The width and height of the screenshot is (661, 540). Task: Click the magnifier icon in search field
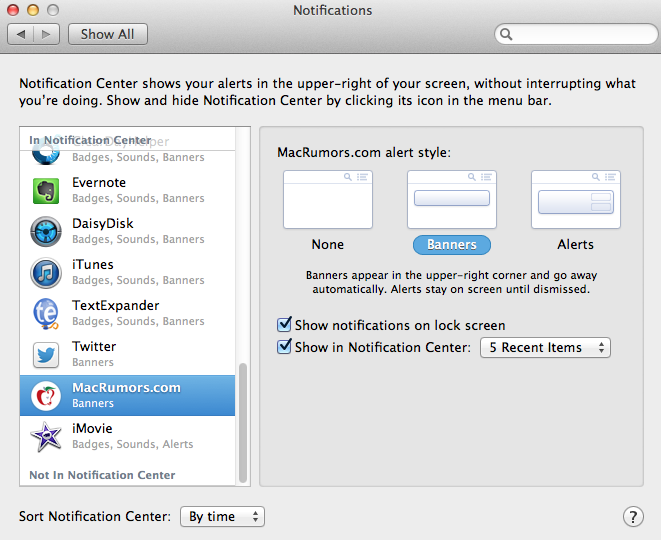click(x=506, y=34)
